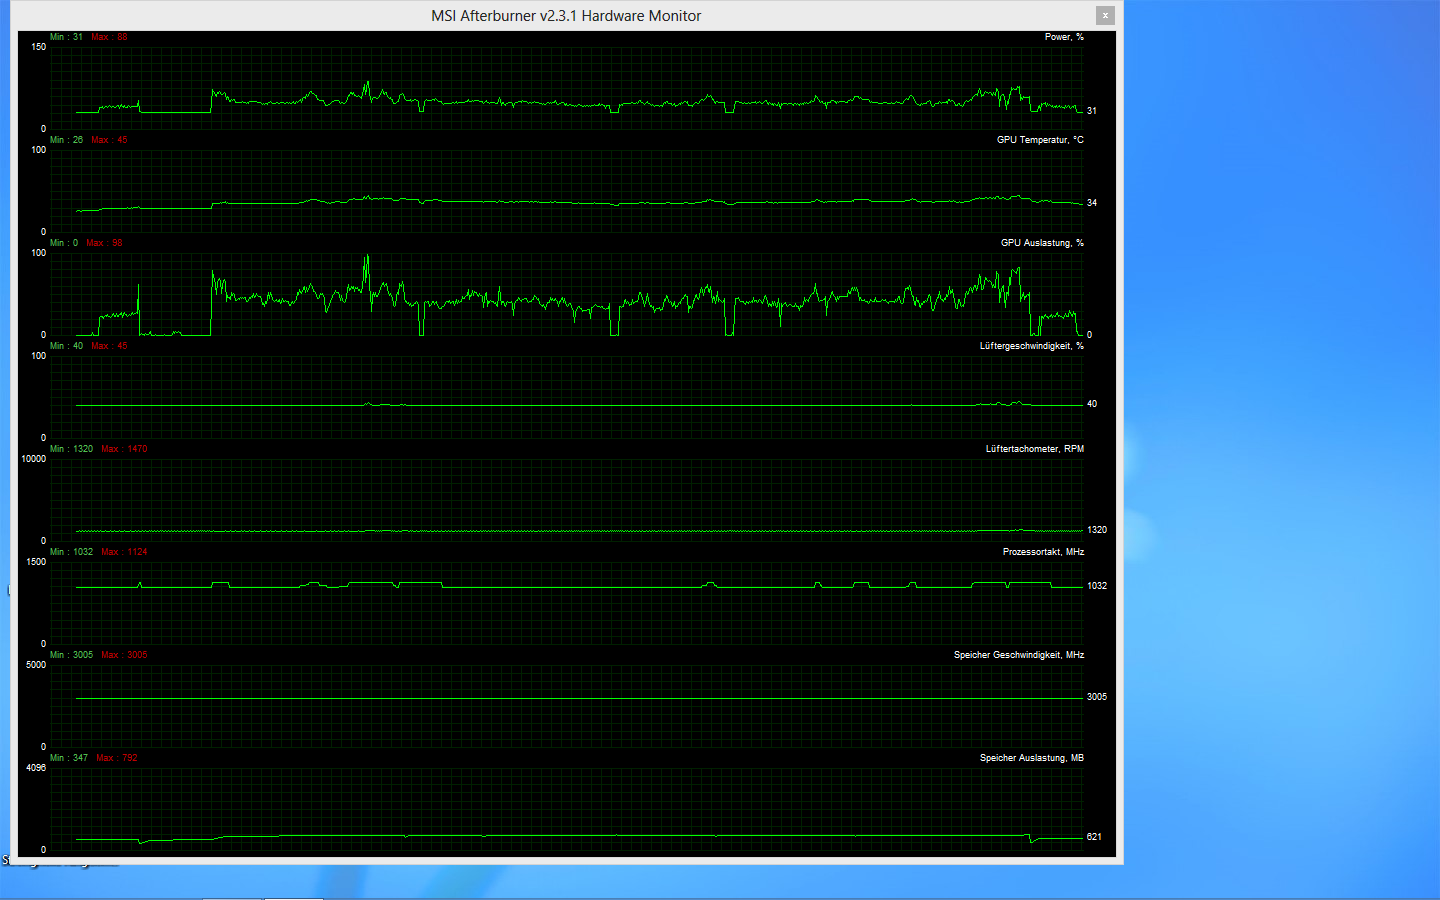This screenshot has height=900, width=1440.
Task: Click 'Max : 3005' above Speicher Geschwindigkeit graph
Action: 124,655
